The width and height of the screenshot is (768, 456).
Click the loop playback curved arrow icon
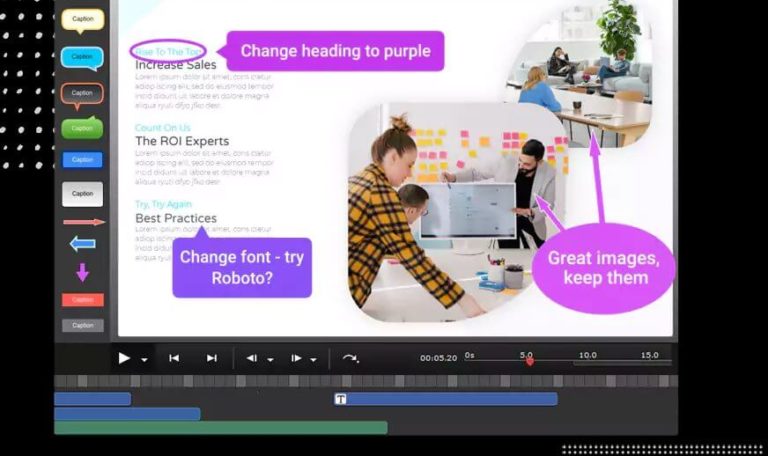[350, 359]
